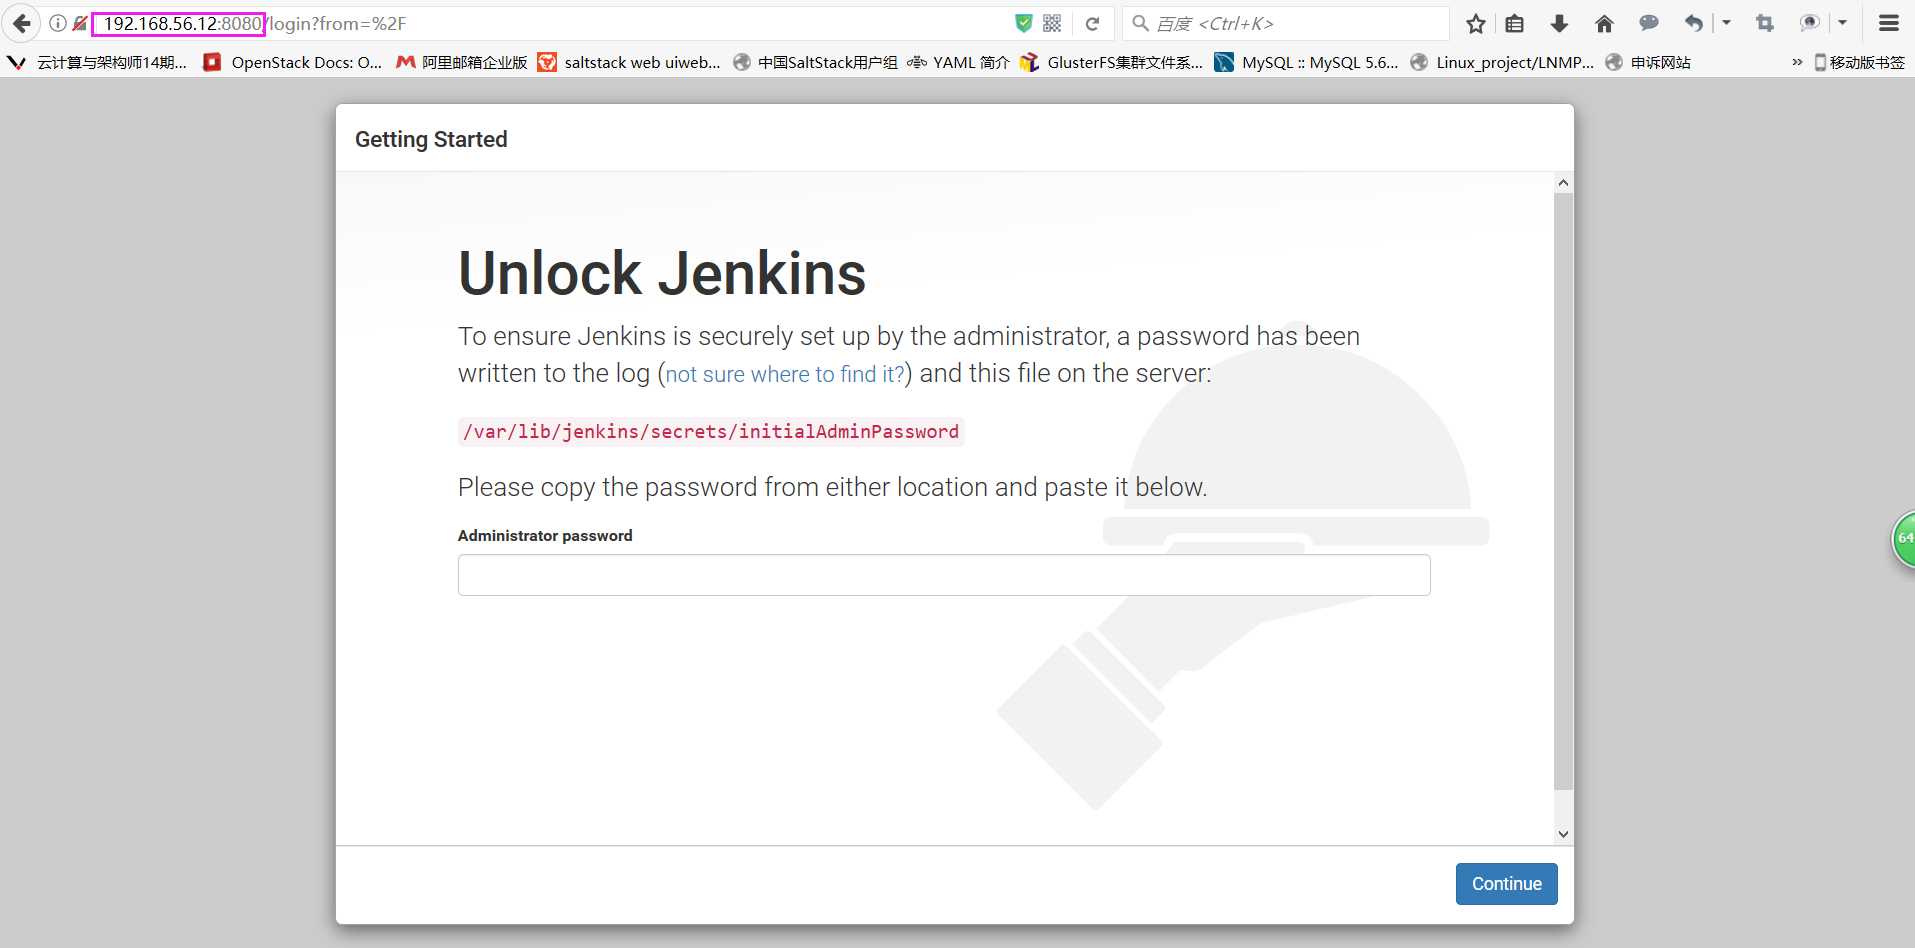This screenshot has width=1915, height=948.
Task: Click the search magnifier icon
Action: (1140, 23)
